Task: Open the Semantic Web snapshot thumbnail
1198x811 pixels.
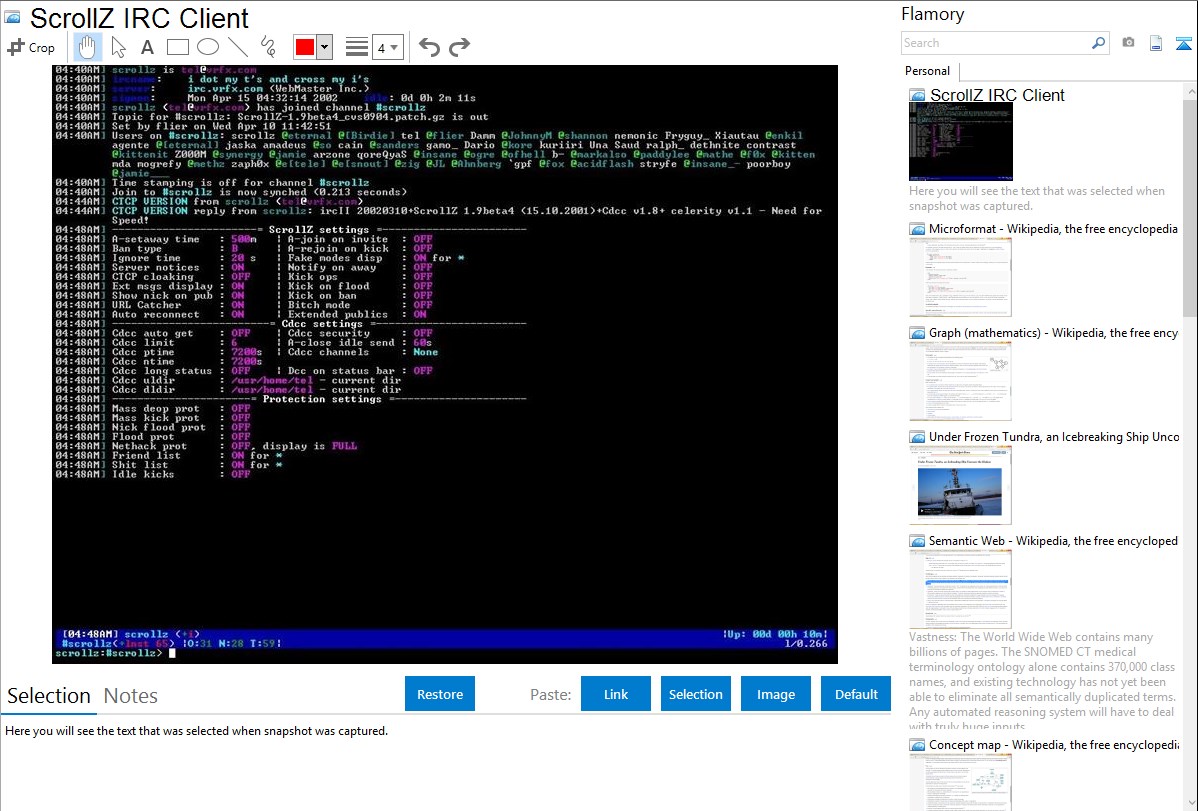Action: point(960,588)
